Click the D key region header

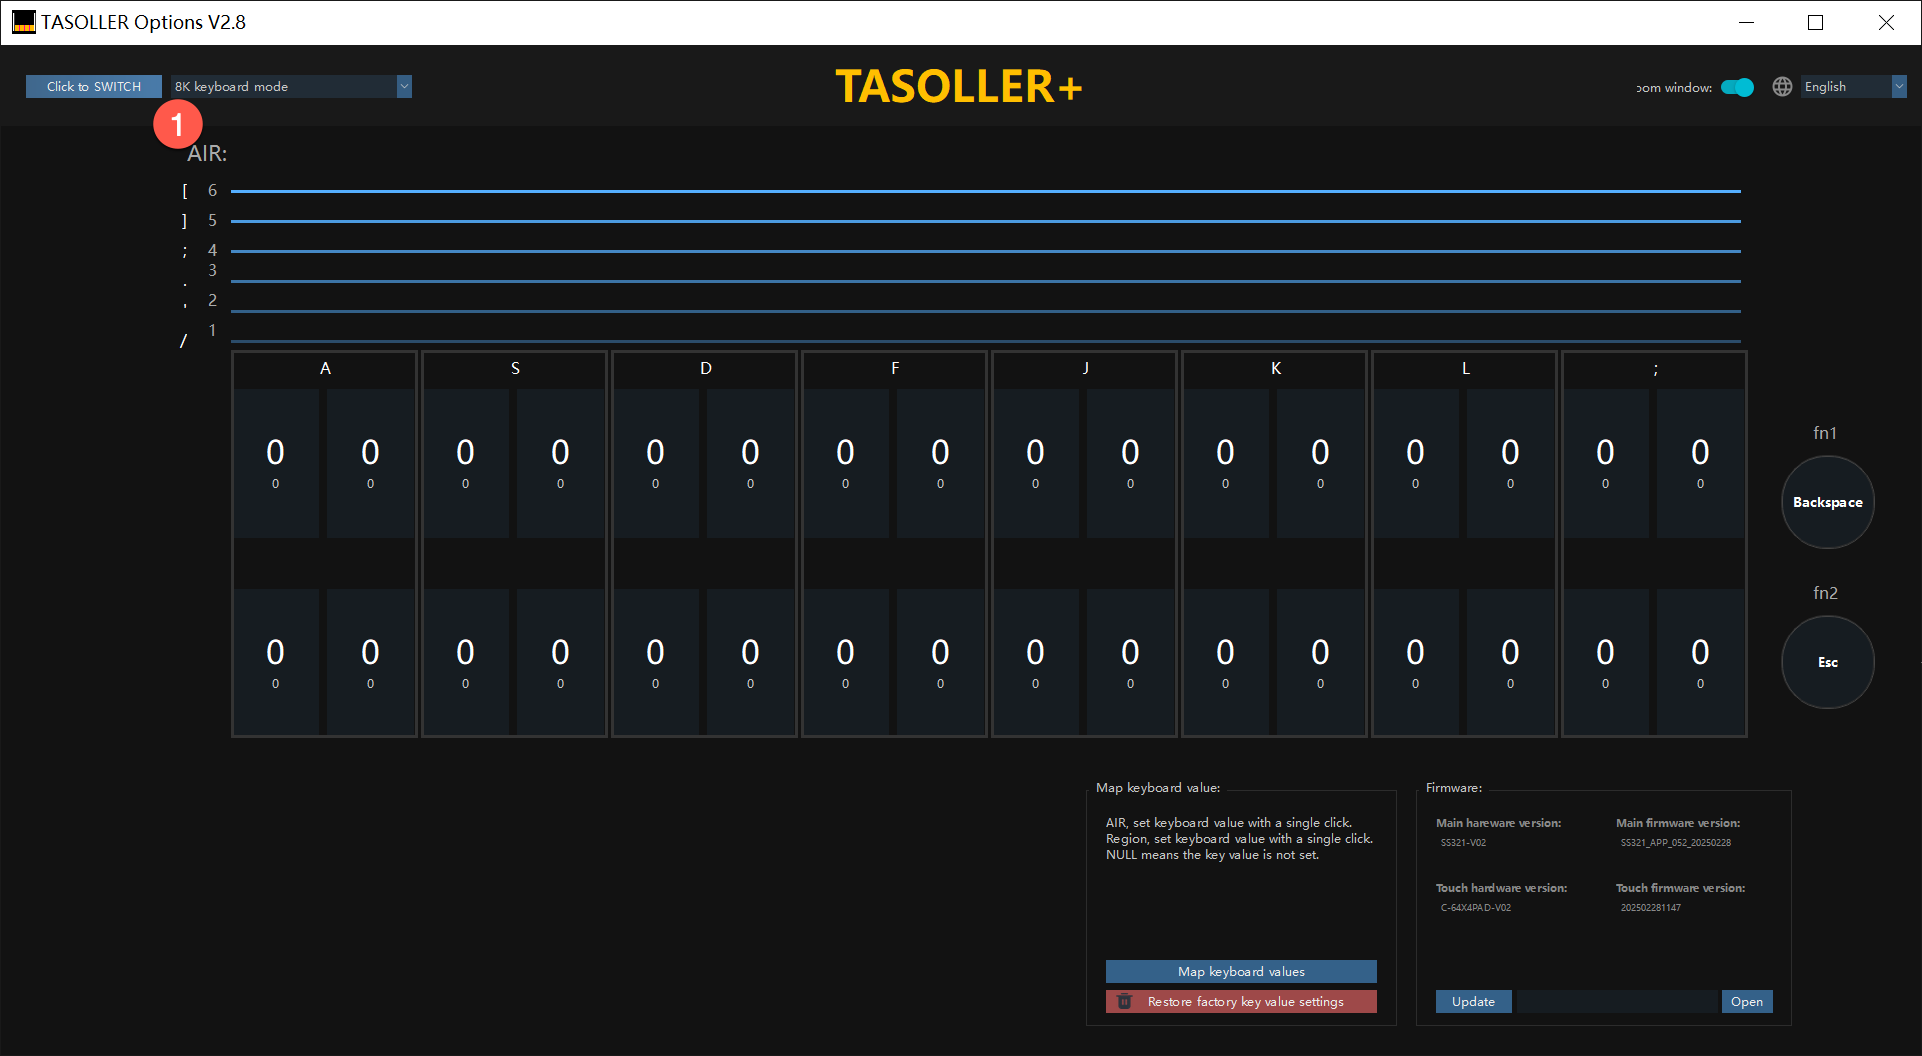[705, 369]
